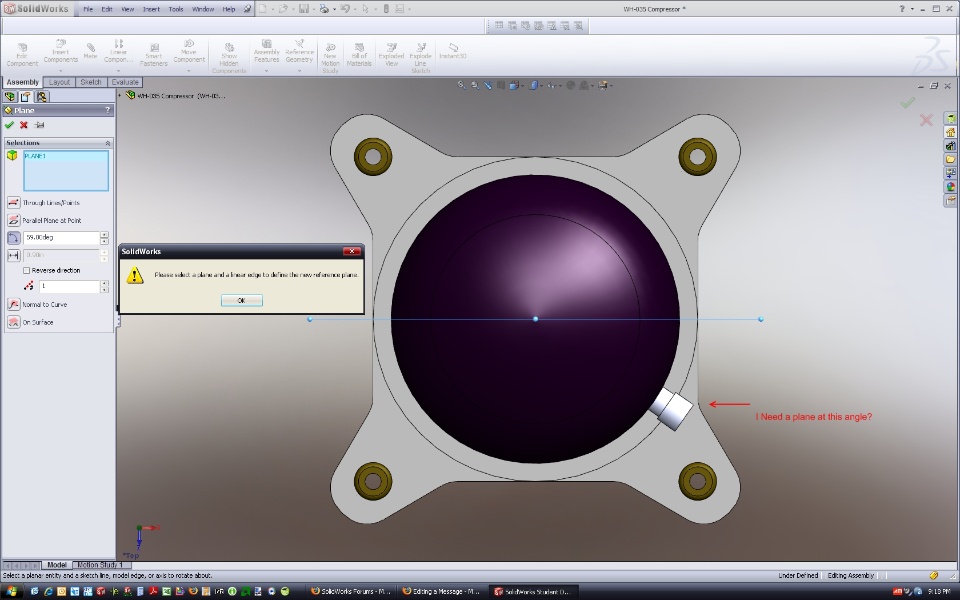Accept the plane with the green checkmark
960x600 pixels.
click(9, 125)
